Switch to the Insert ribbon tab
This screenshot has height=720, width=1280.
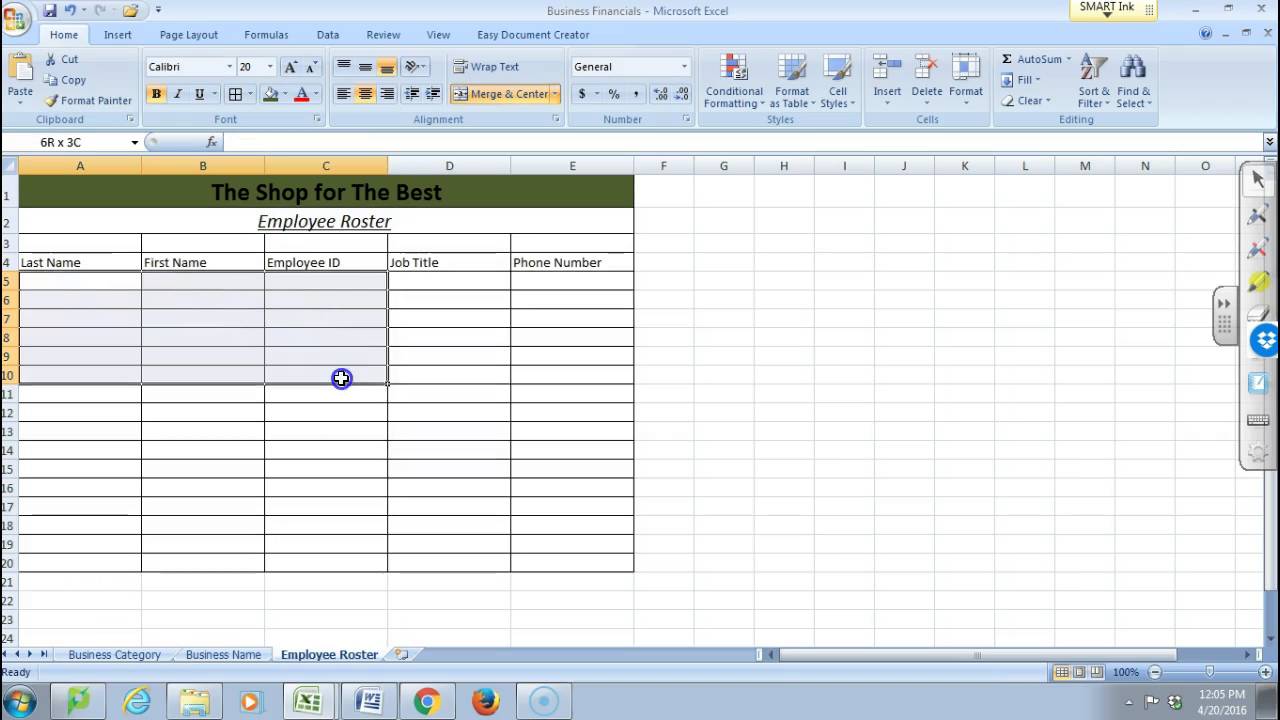117,35
